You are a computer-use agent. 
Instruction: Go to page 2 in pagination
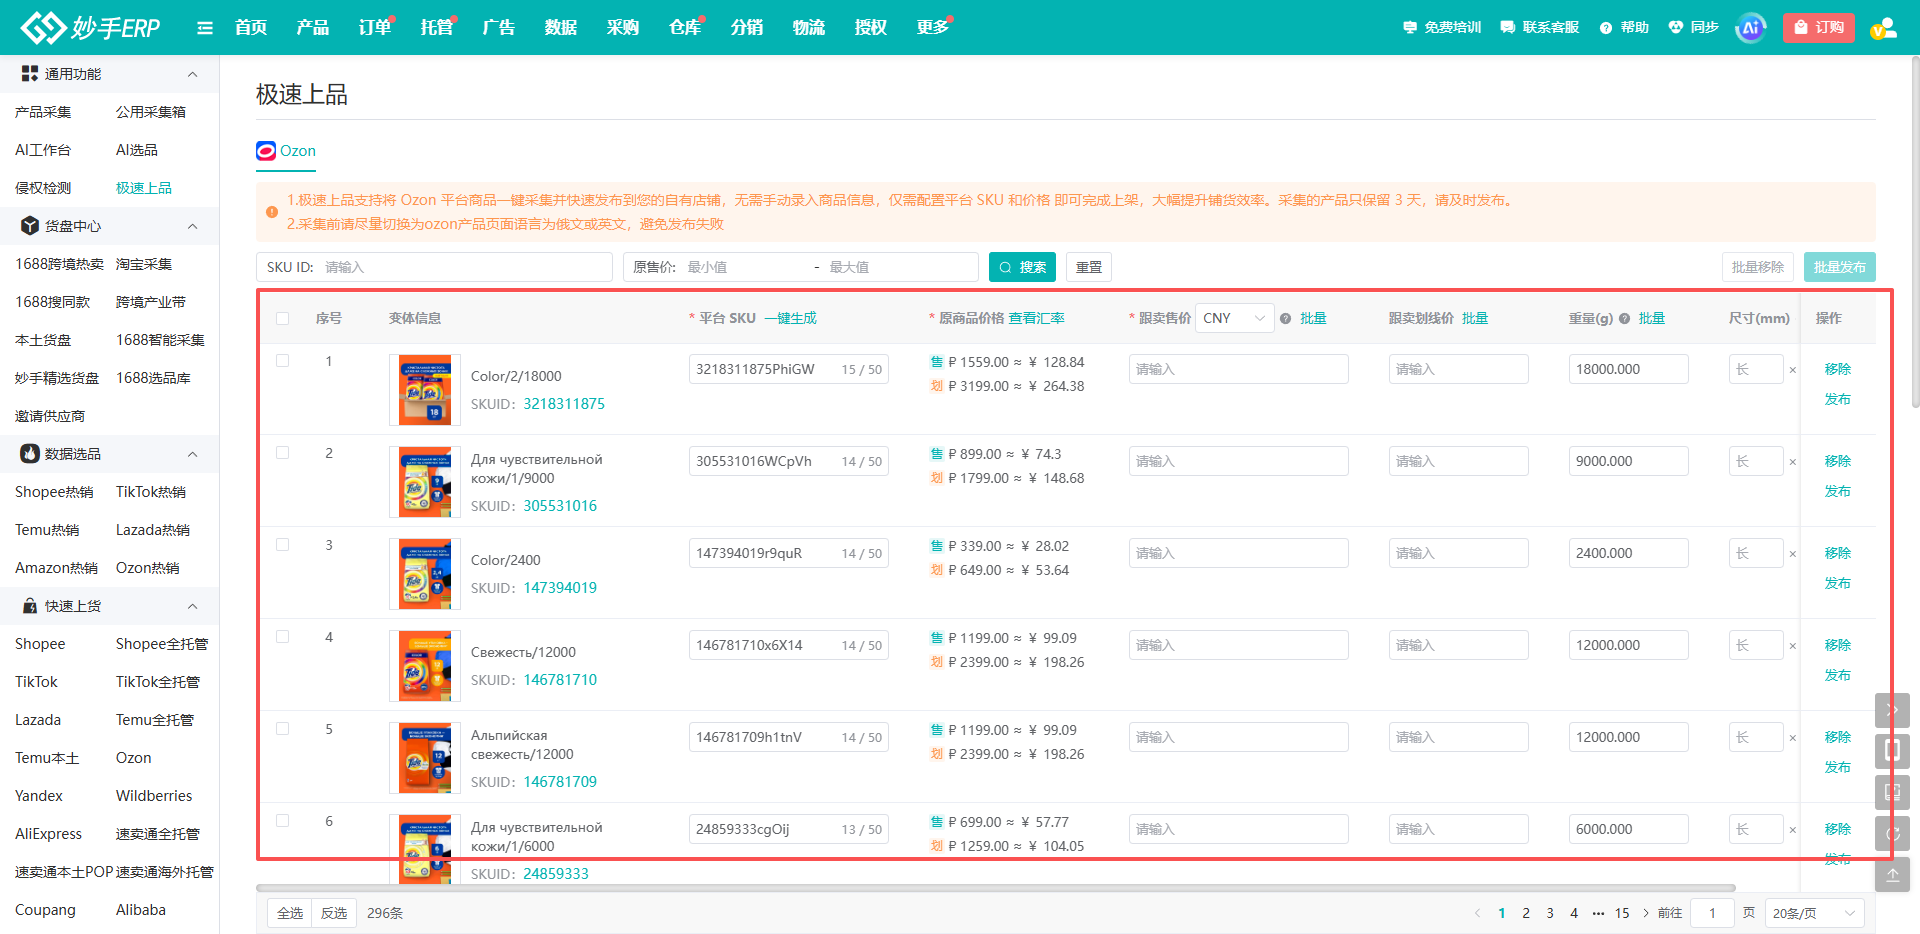point(1526,913)
